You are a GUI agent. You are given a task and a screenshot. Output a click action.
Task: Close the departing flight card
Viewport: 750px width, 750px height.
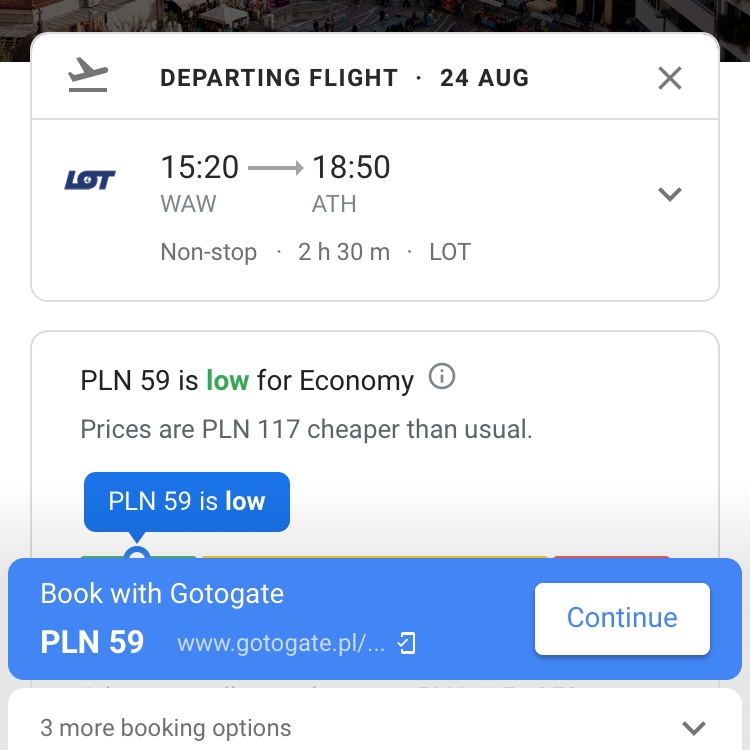(670, 78)
